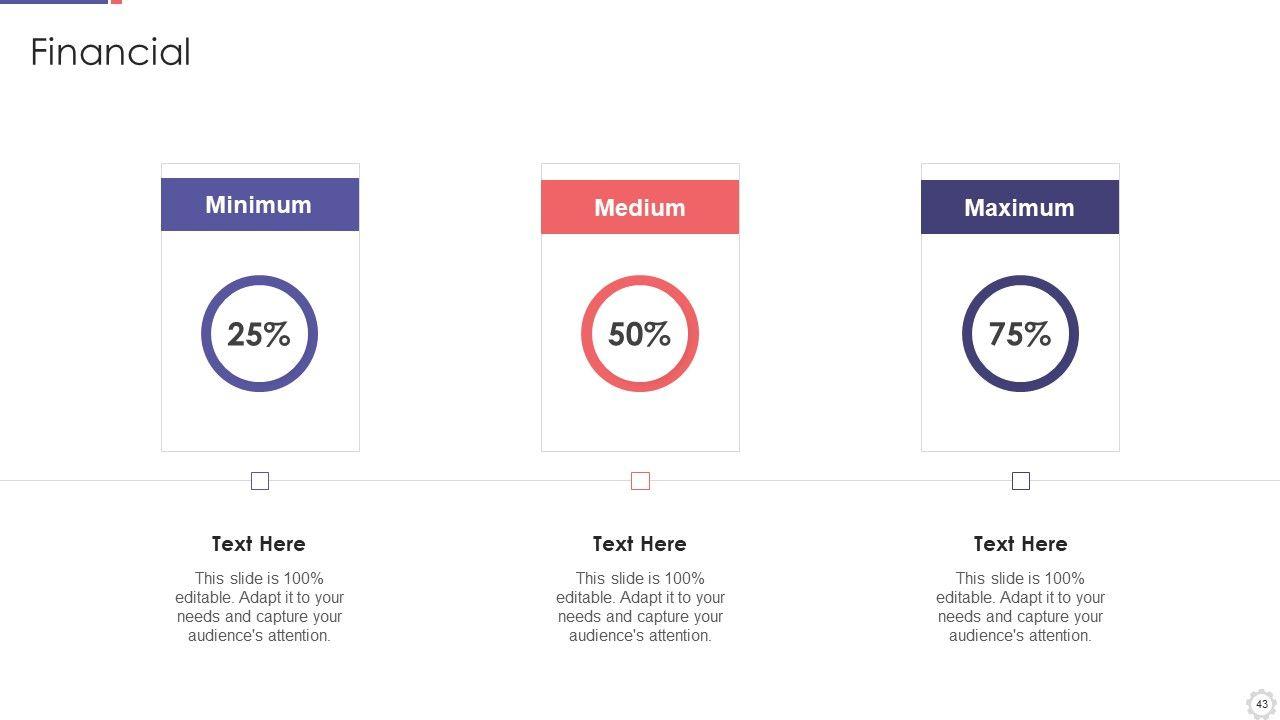The height and width of the screenshot is (720, 1280).
Task: Check the square marker below the Maximum card
Action: coord(1021,481)
